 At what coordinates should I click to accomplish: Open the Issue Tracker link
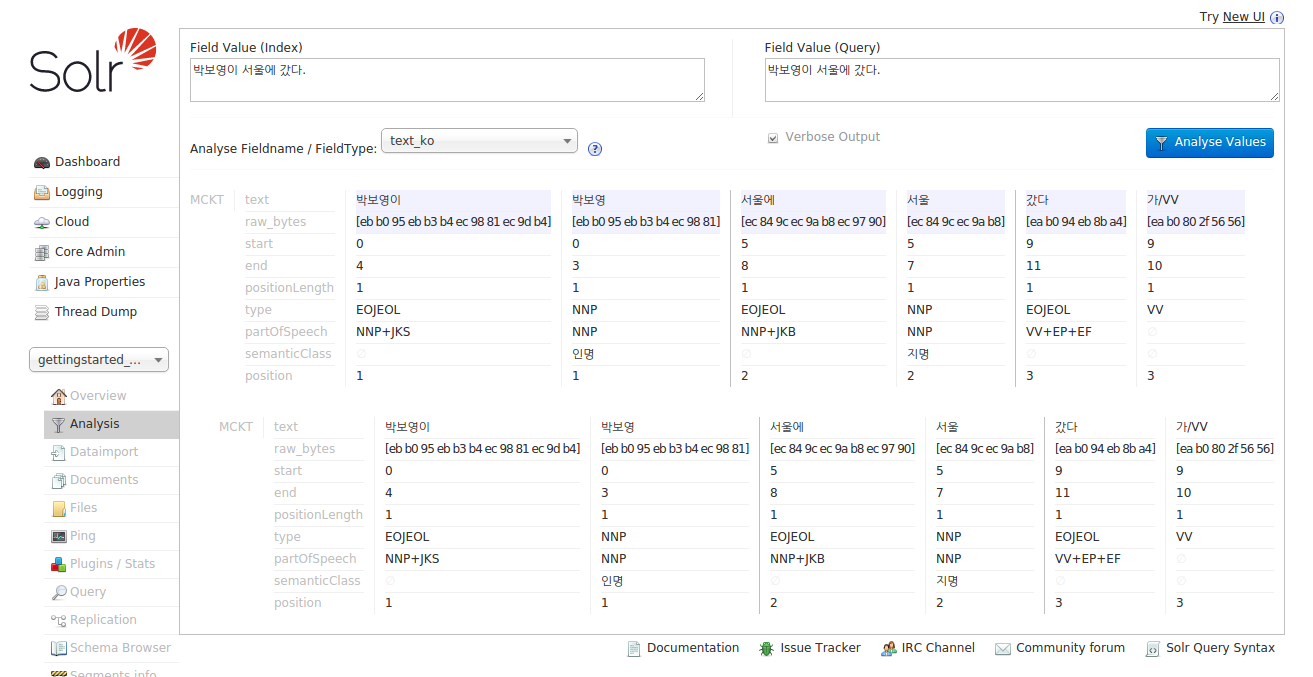[820, 648]
